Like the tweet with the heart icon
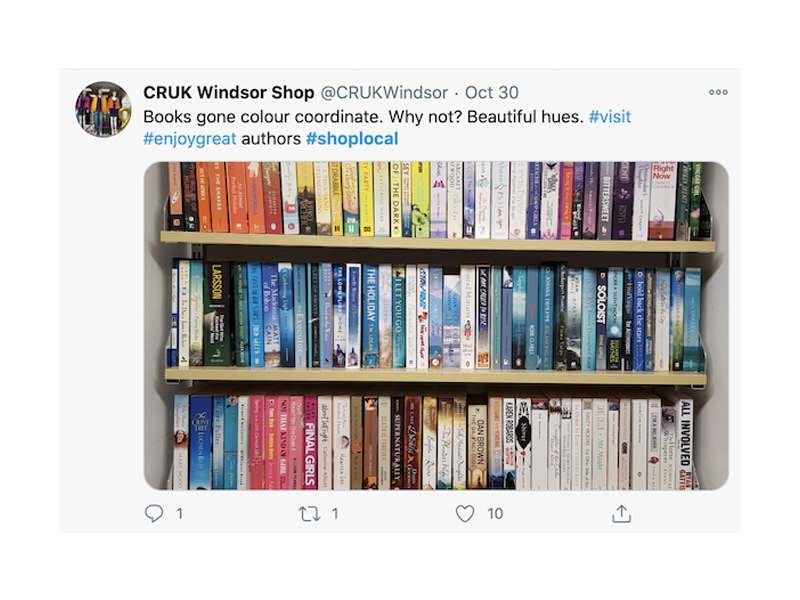The image size is (800, 600). point(465,514)
